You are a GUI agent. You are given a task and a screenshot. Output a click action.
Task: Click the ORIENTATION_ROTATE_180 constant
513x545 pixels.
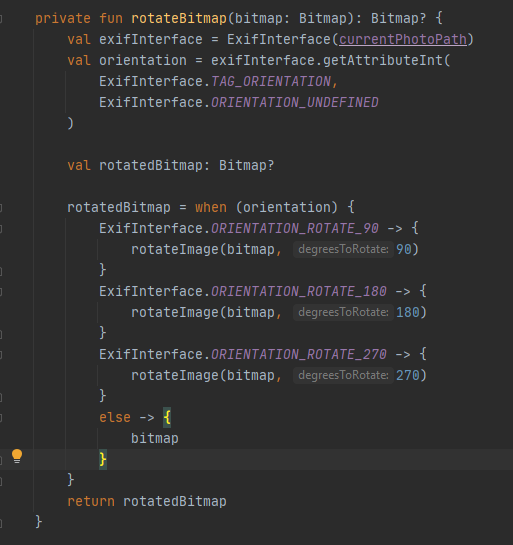point(299,291)
